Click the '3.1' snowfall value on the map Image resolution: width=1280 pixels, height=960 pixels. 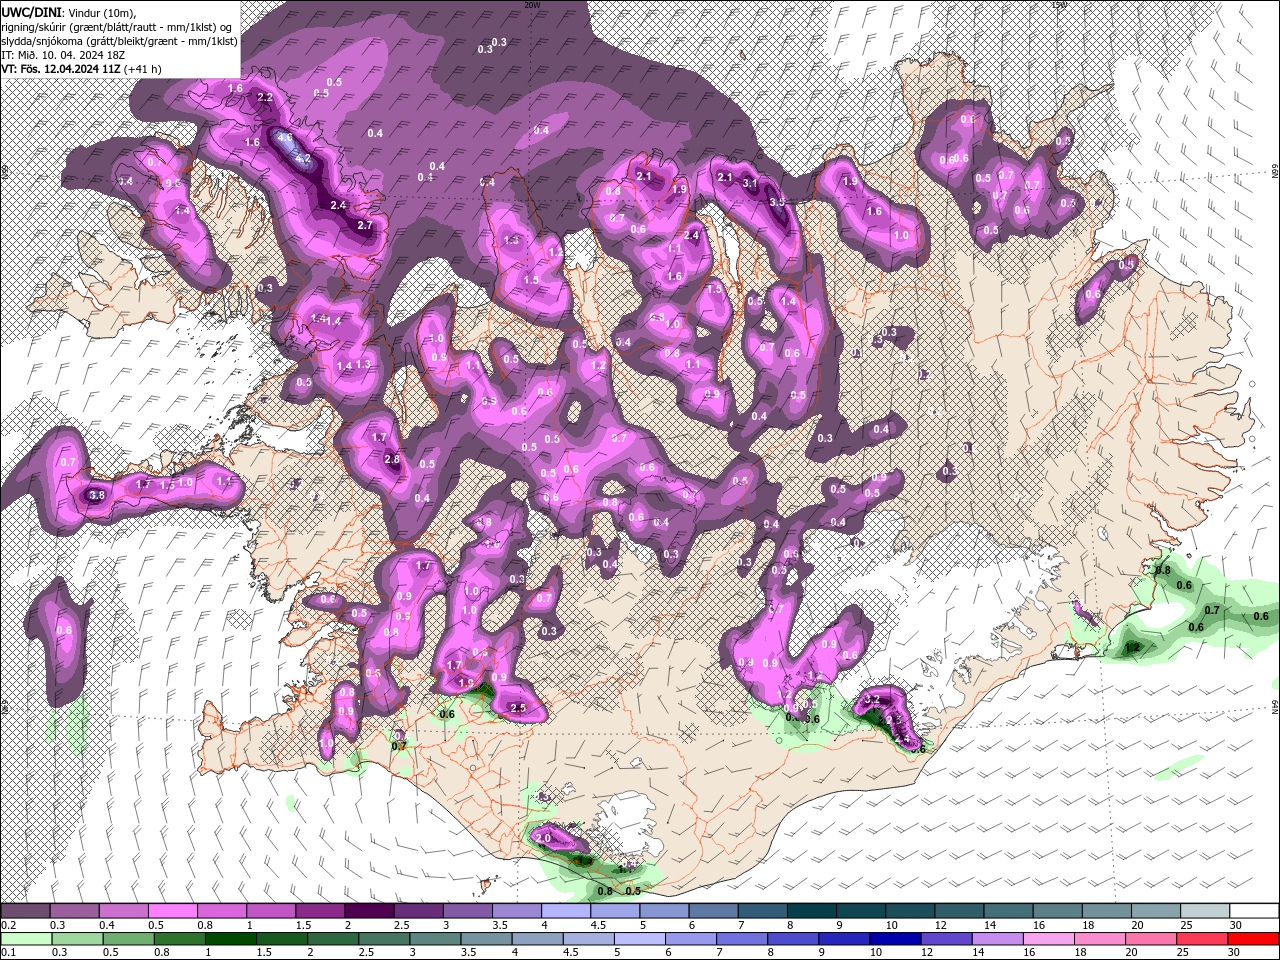click(x=751, y=183)
